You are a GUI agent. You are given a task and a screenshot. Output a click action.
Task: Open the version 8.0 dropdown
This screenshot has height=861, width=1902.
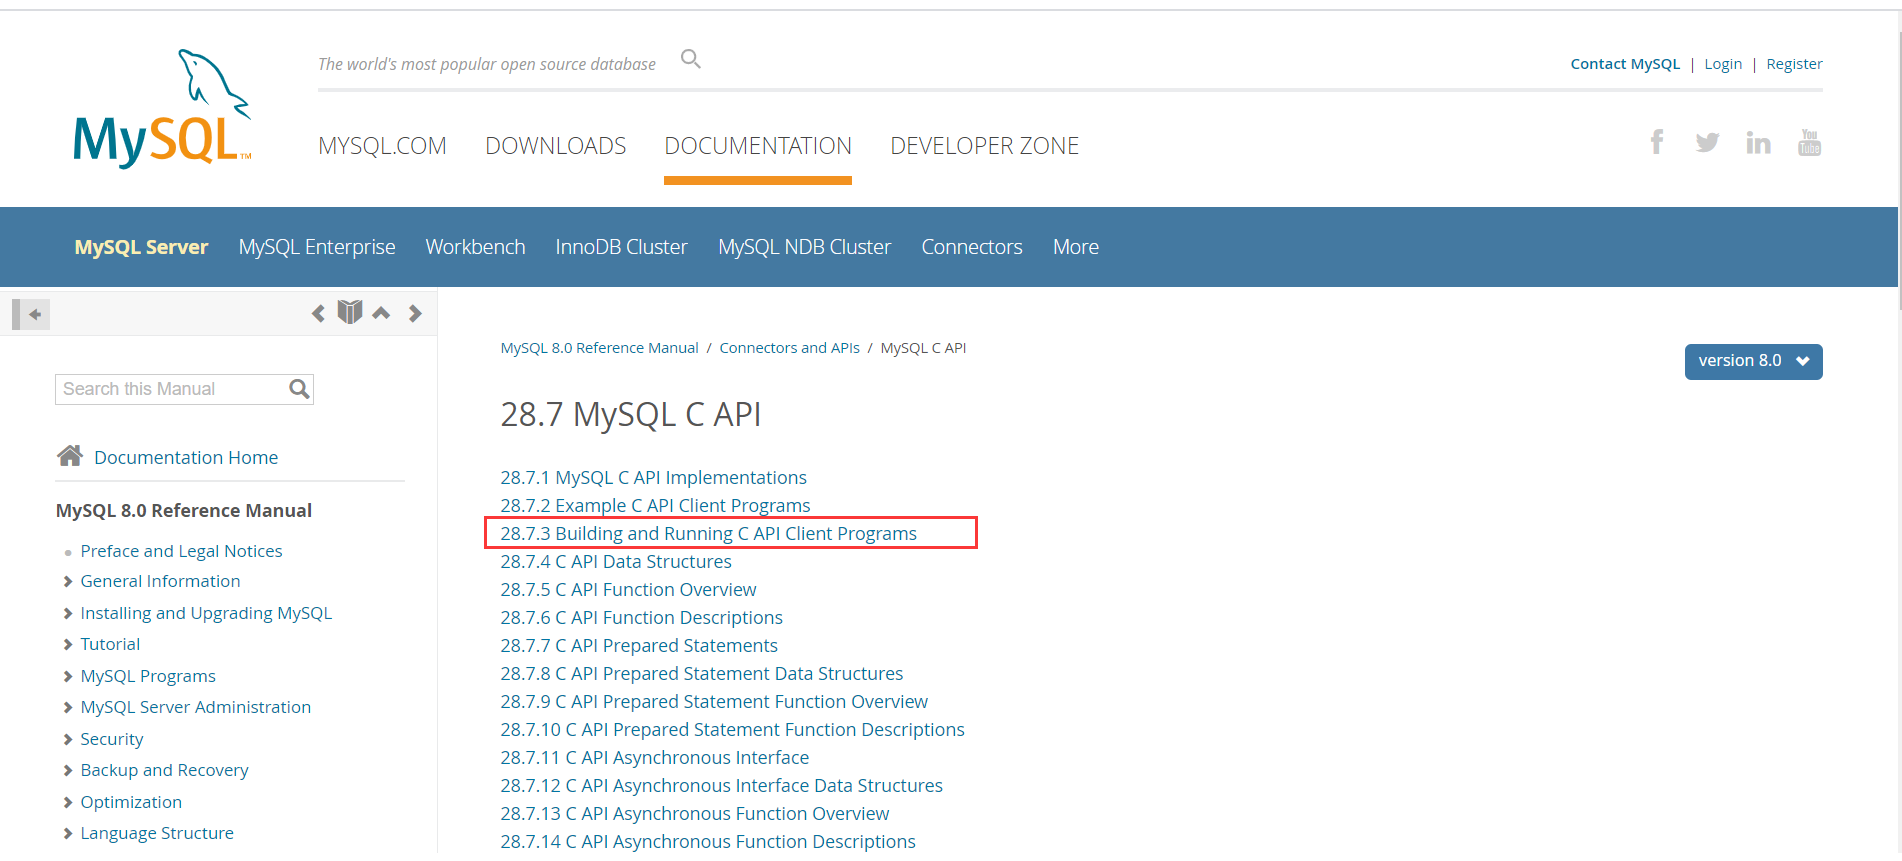[1753, 361]
